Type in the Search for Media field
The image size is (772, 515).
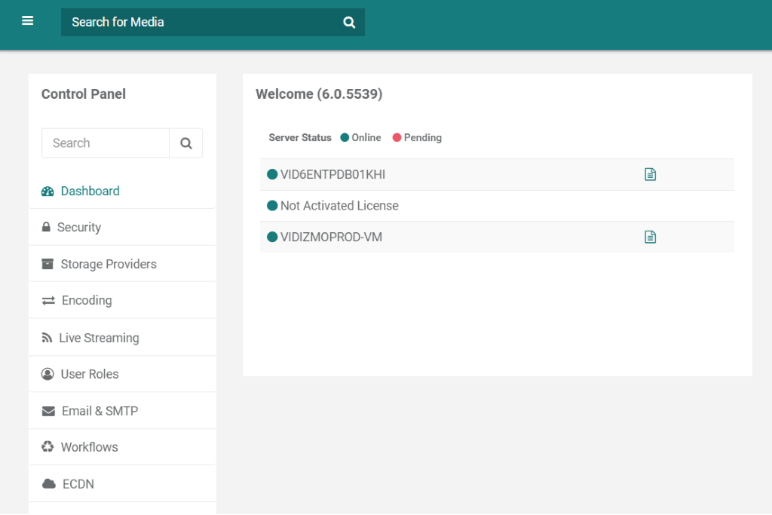(x=200, y=22)
